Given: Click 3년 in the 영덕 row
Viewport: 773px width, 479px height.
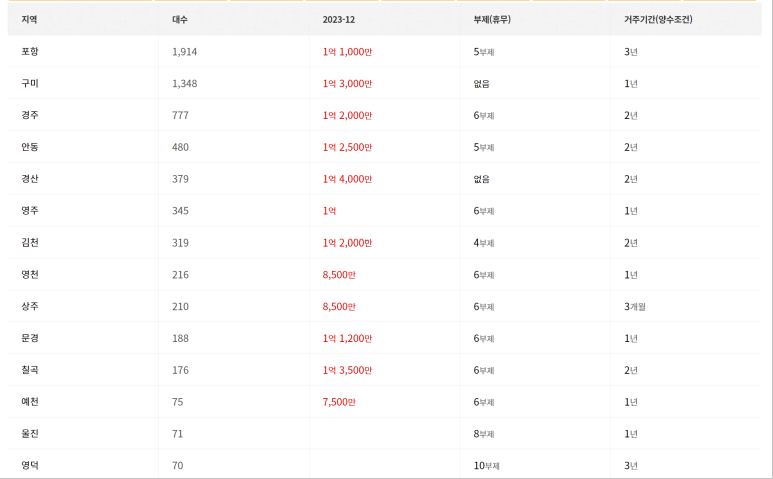Looking at the screenshot, I should (x=631, y=466).
